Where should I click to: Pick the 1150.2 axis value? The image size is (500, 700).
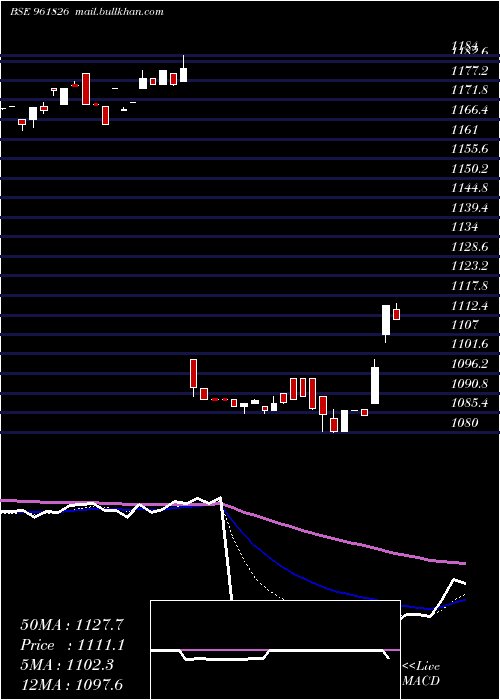click(x=469, y=168)
